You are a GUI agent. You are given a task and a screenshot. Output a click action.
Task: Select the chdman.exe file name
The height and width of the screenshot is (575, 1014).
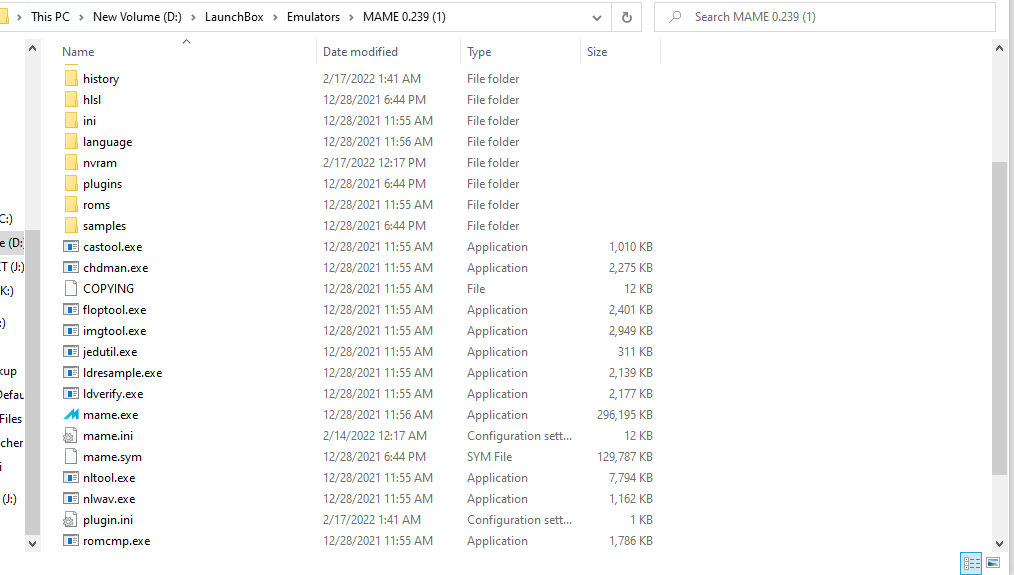(x=116, y=268)
